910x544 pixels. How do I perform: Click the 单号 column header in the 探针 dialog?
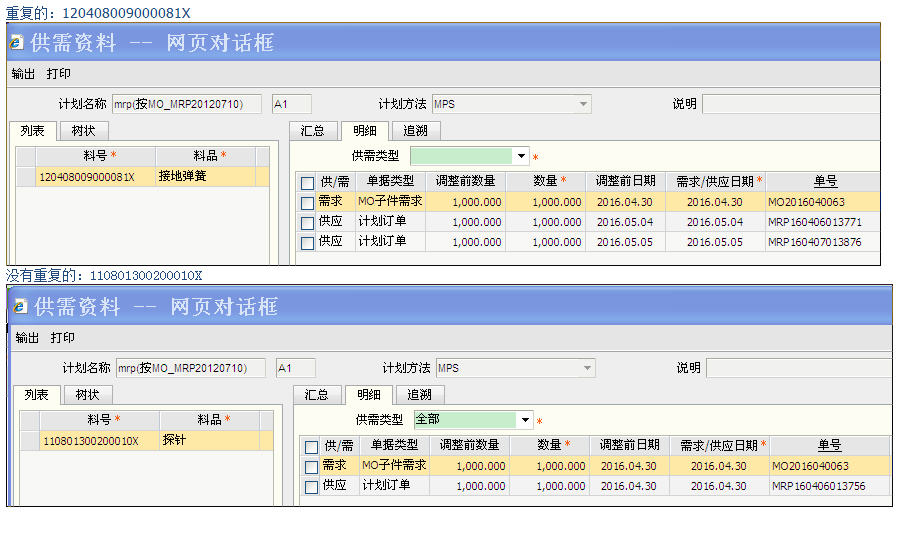[829, 446]
